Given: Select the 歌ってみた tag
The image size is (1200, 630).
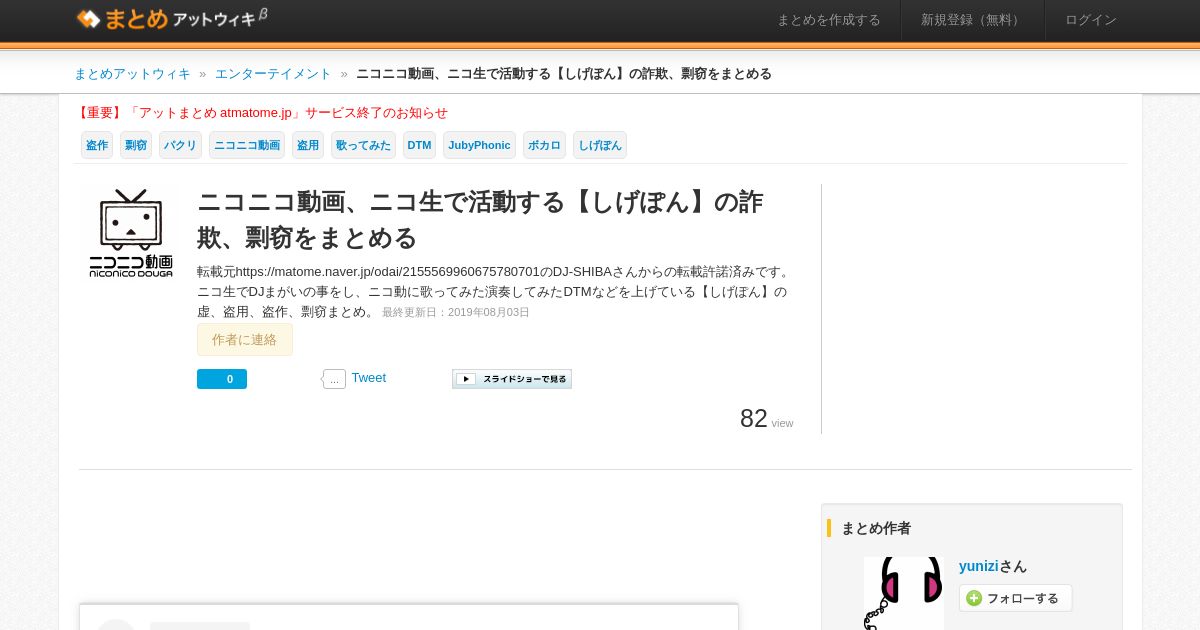Looking at the screenshot, I should coord(363,145).
